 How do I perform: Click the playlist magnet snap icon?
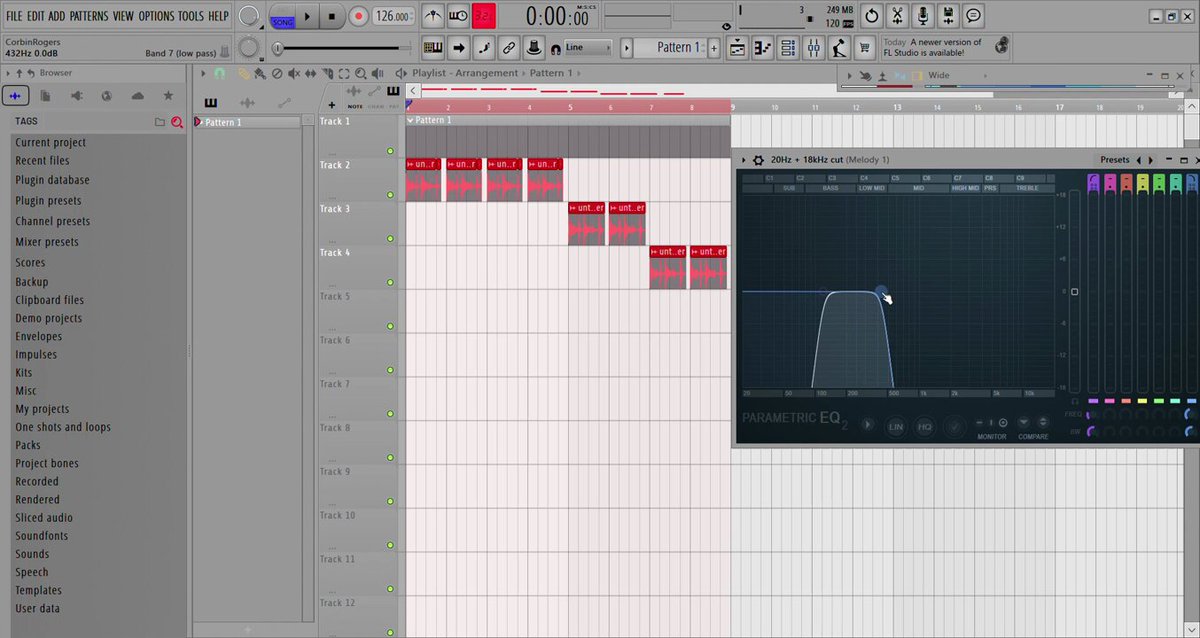pos(220,73)
